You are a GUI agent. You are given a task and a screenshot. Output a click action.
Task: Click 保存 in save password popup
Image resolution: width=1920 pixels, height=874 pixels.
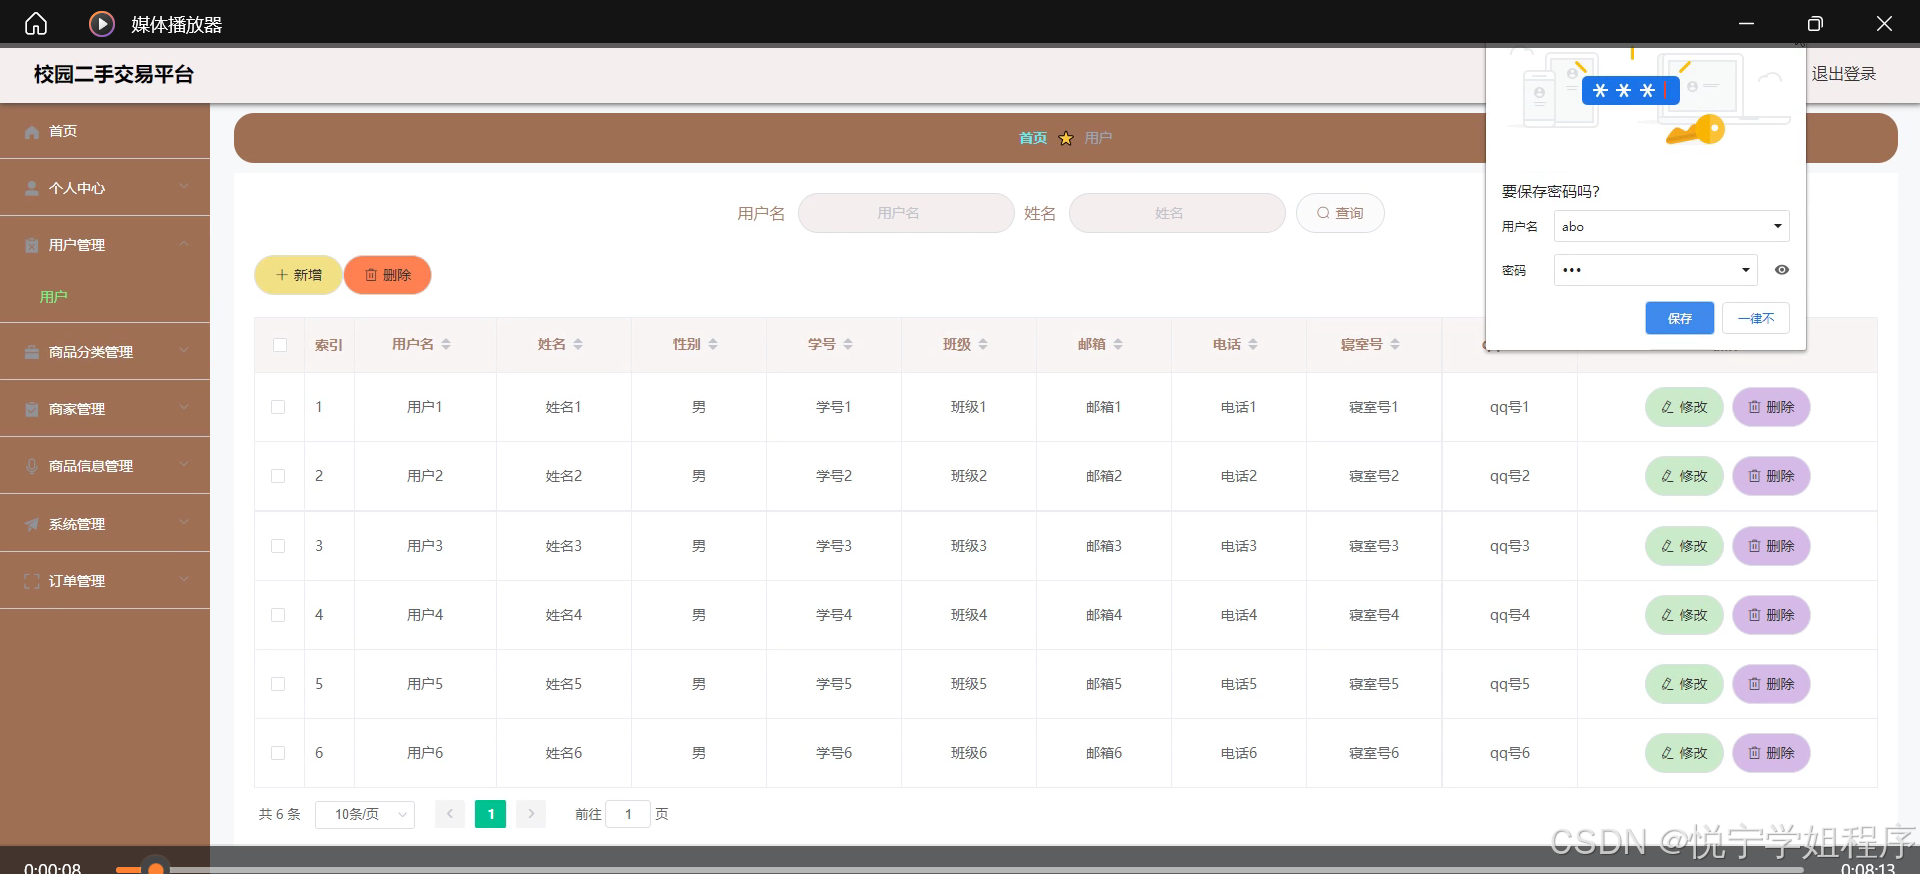pos(1680,318)
